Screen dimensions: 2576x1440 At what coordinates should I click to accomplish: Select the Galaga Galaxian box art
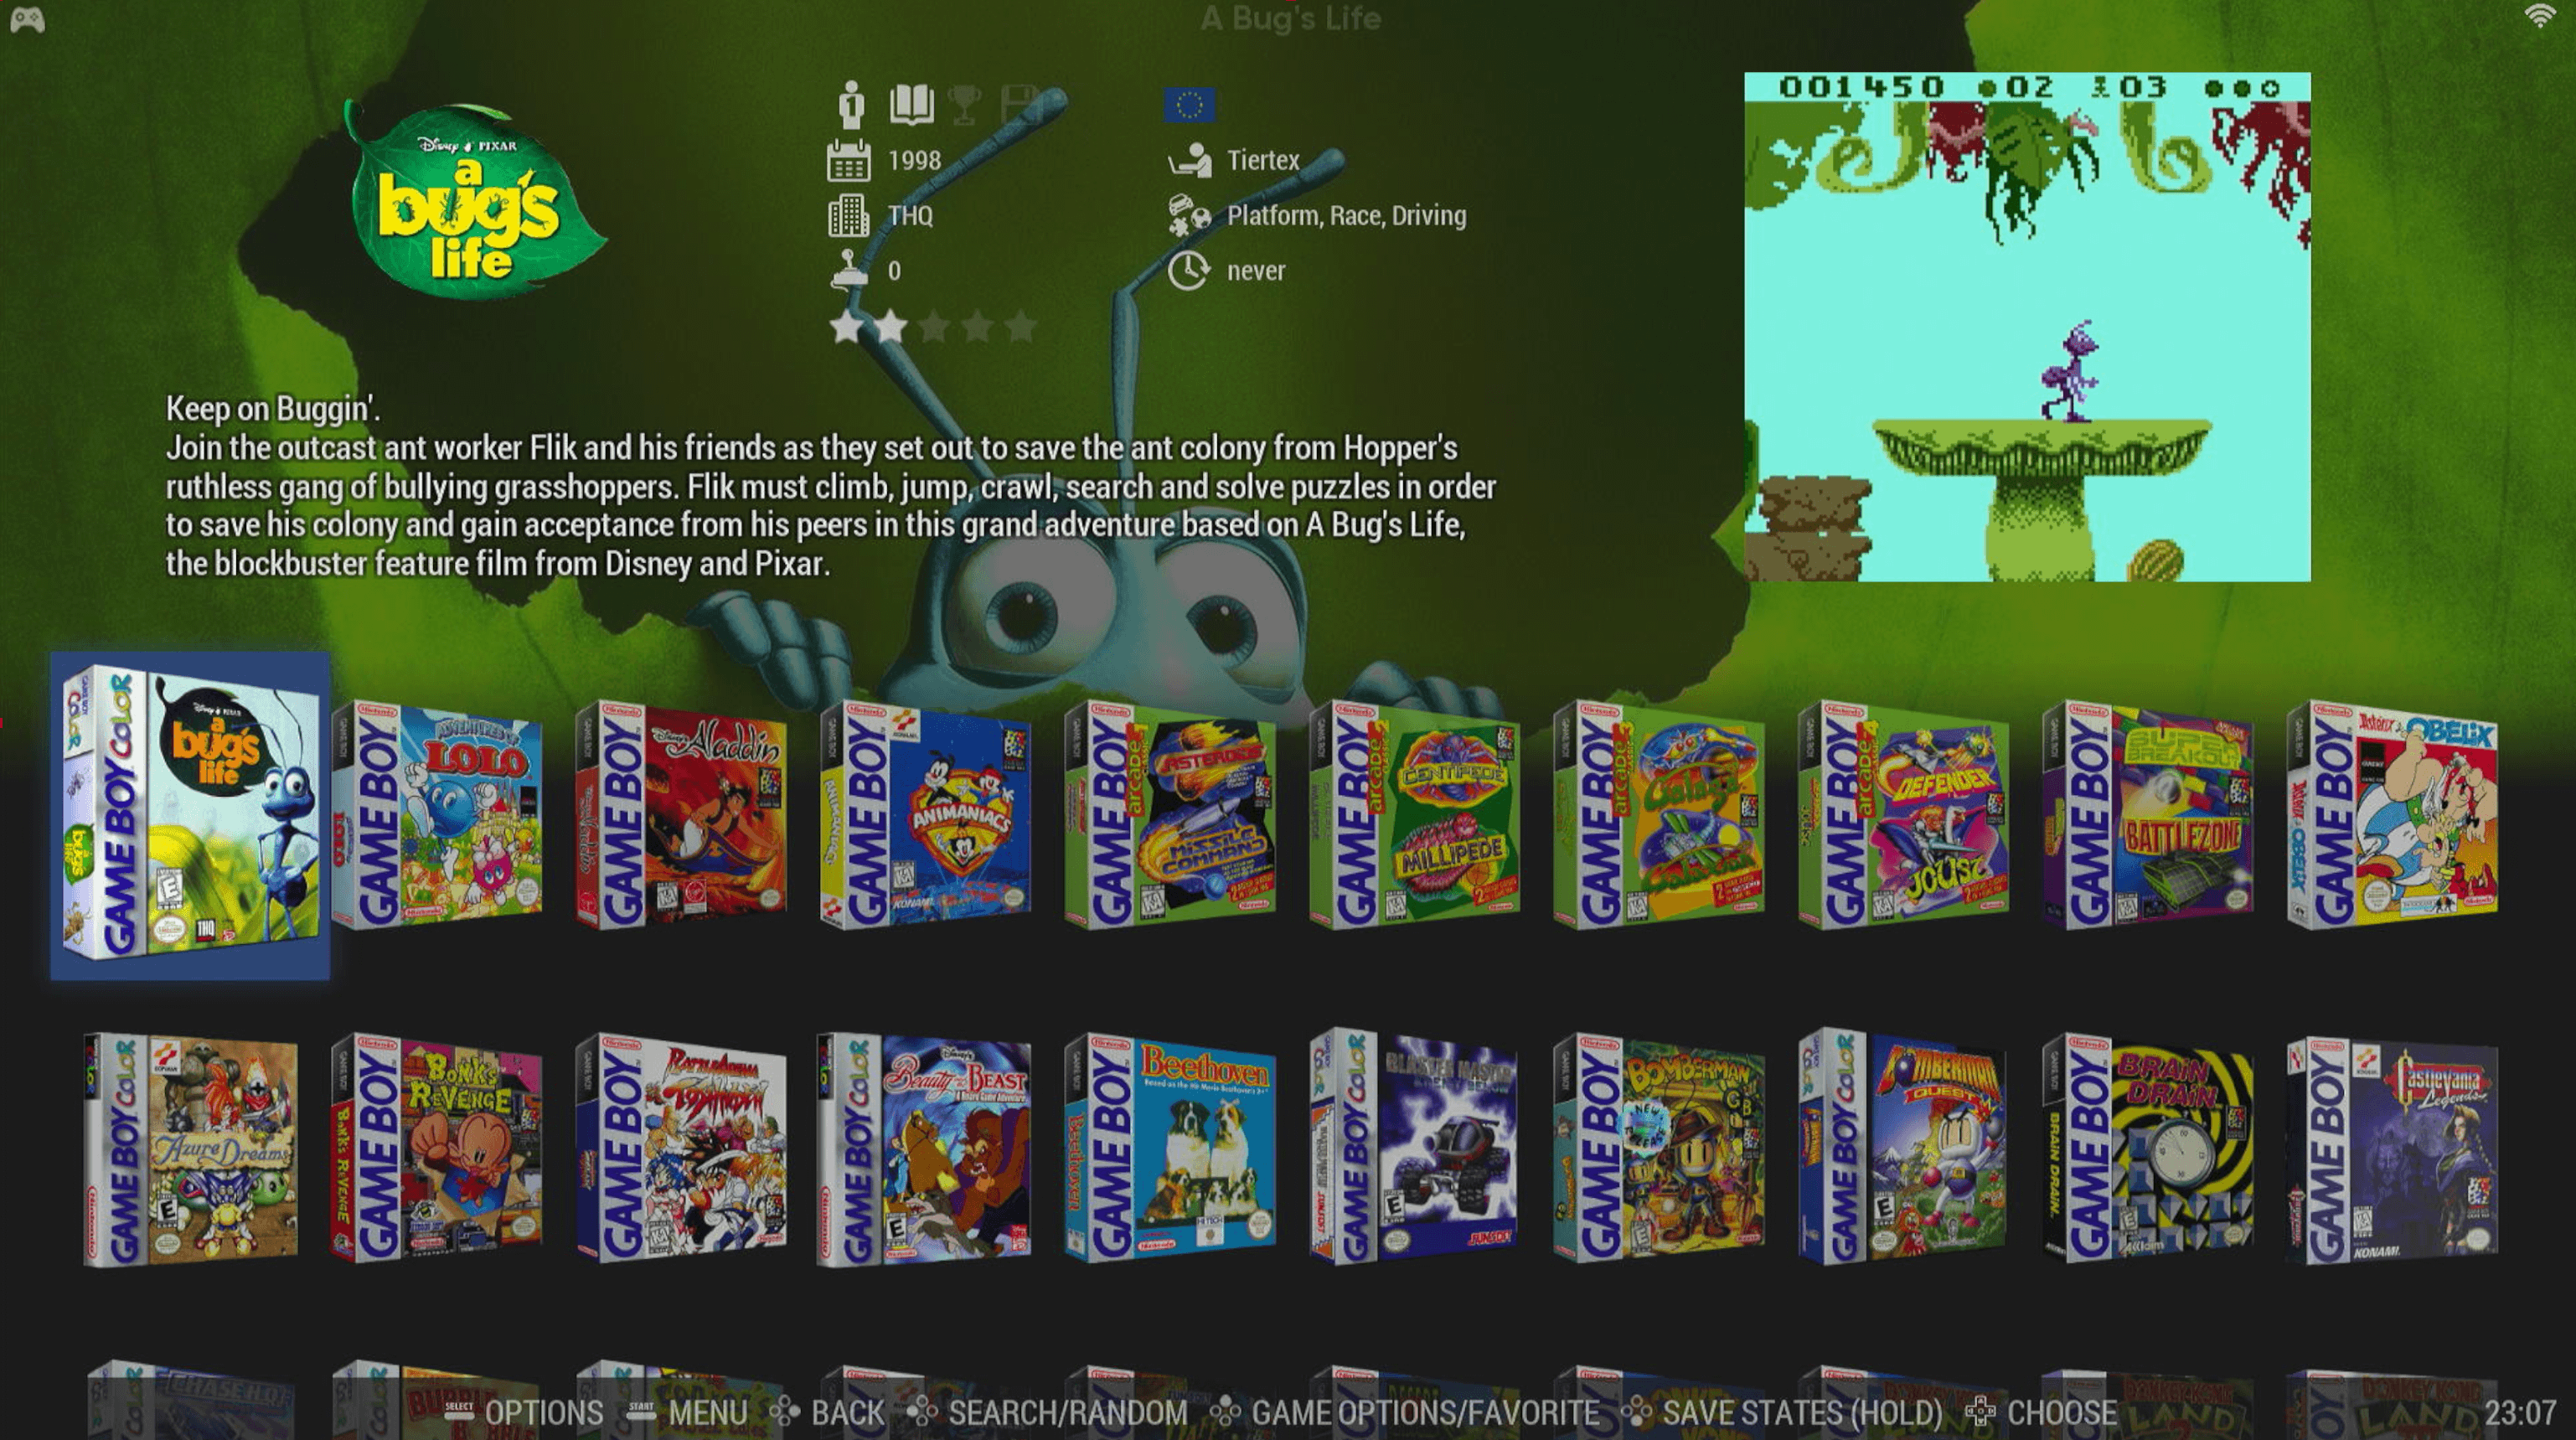pos(1659,815)
